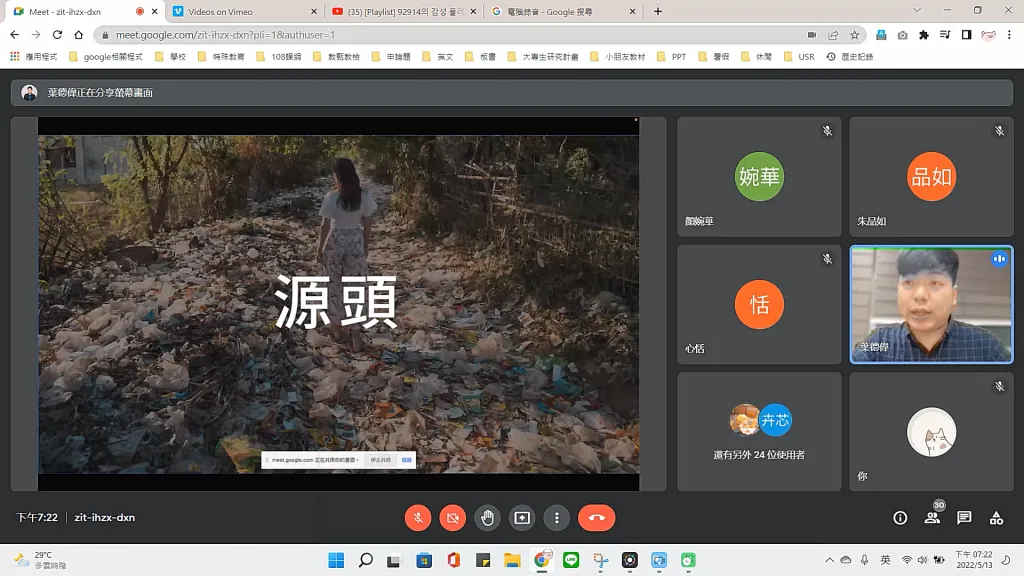The height and width of the screenshot is (576, 1024).
Task: Open the three-dot more options menu
Action: [x=556, y=518]
